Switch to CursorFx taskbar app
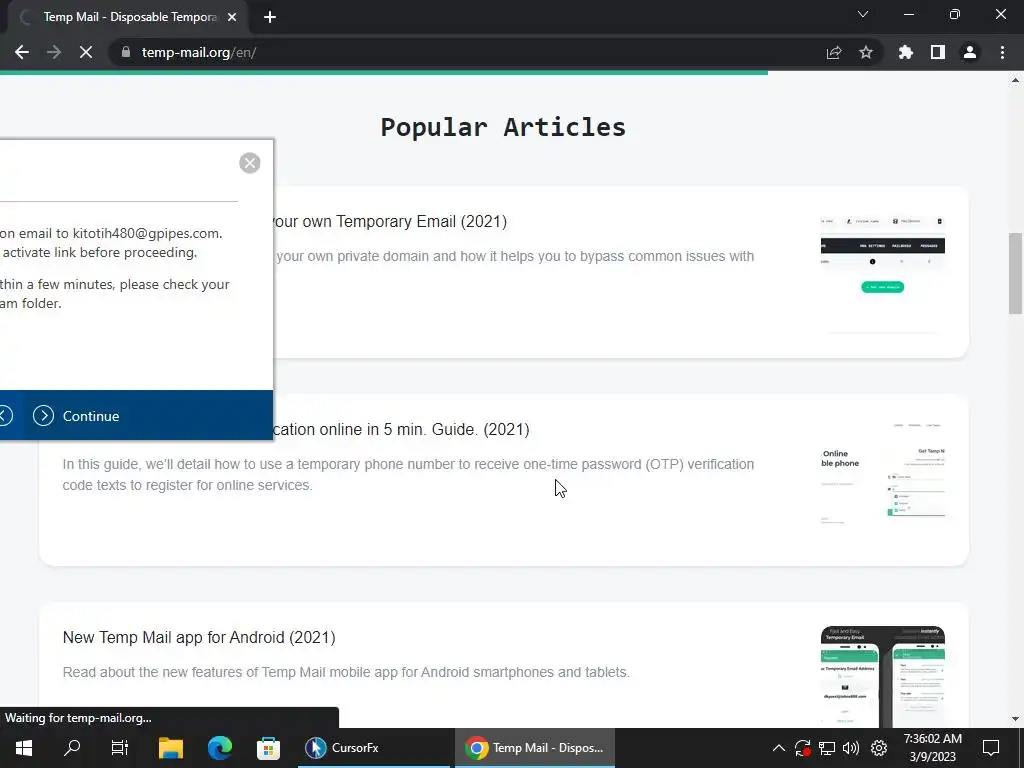The image size is (1024, 768). (374, 748)
